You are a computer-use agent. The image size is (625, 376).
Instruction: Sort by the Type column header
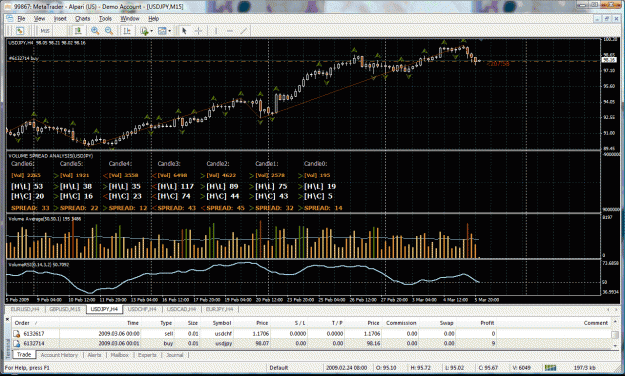coord(157,323)
